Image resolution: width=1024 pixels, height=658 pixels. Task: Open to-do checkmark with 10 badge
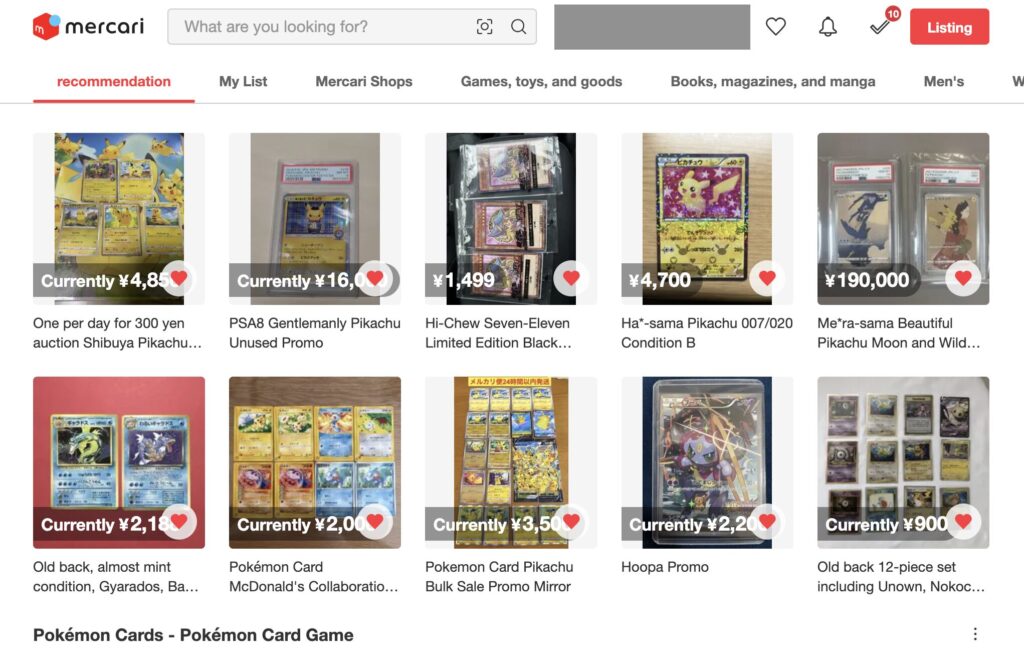(882, 24)
